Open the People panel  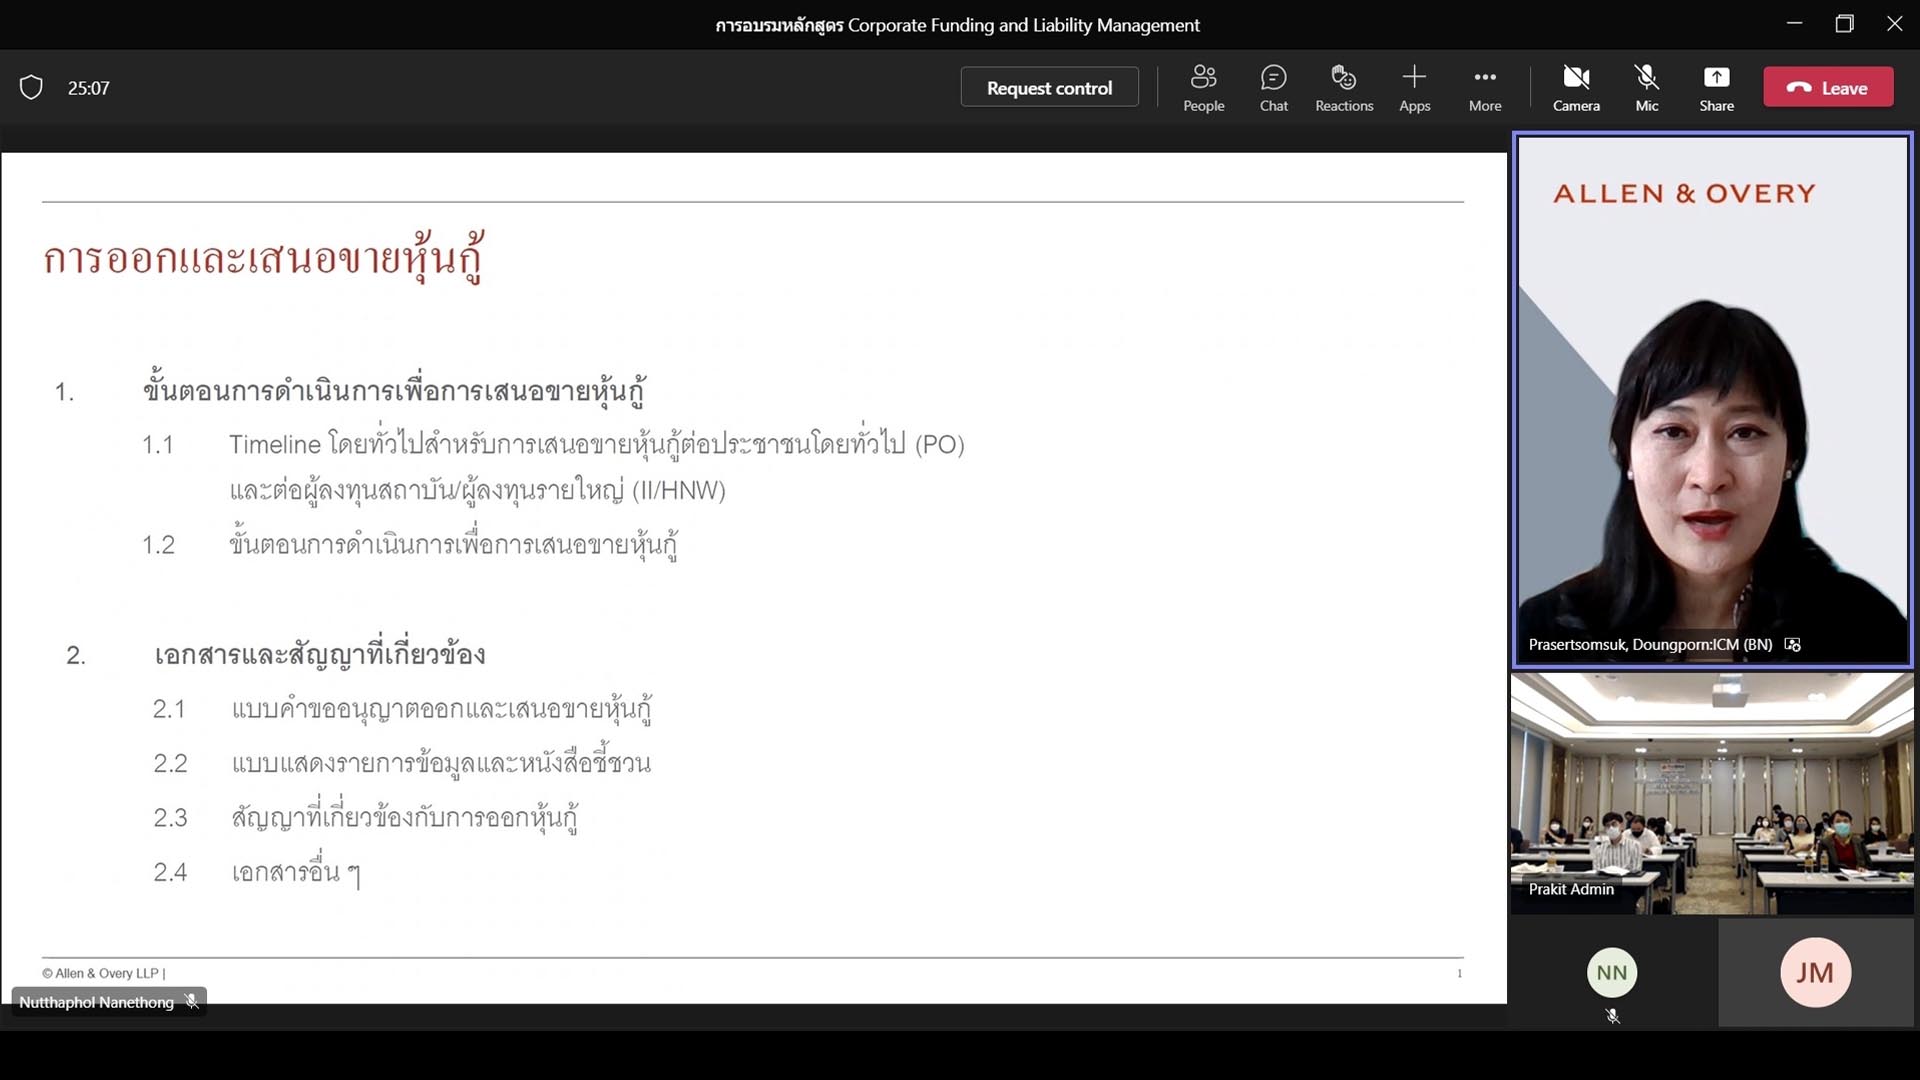coord(1203,88)
